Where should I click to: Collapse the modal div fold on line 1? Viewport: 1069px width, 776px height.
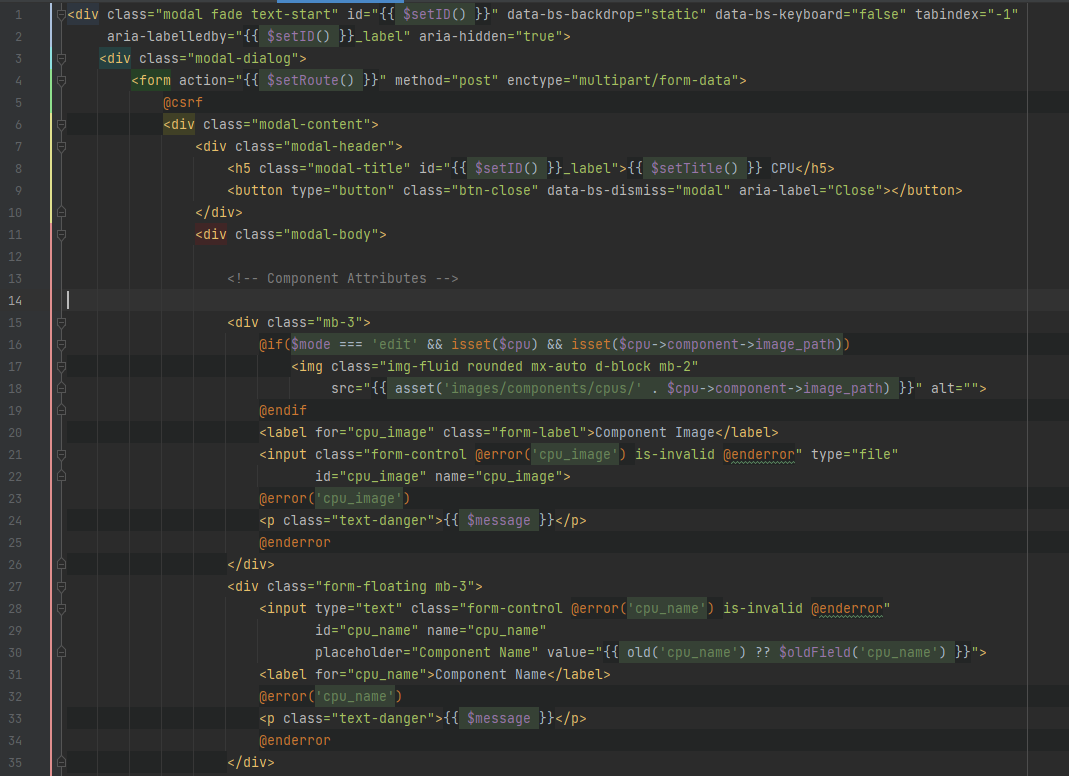tap(61, 14)
